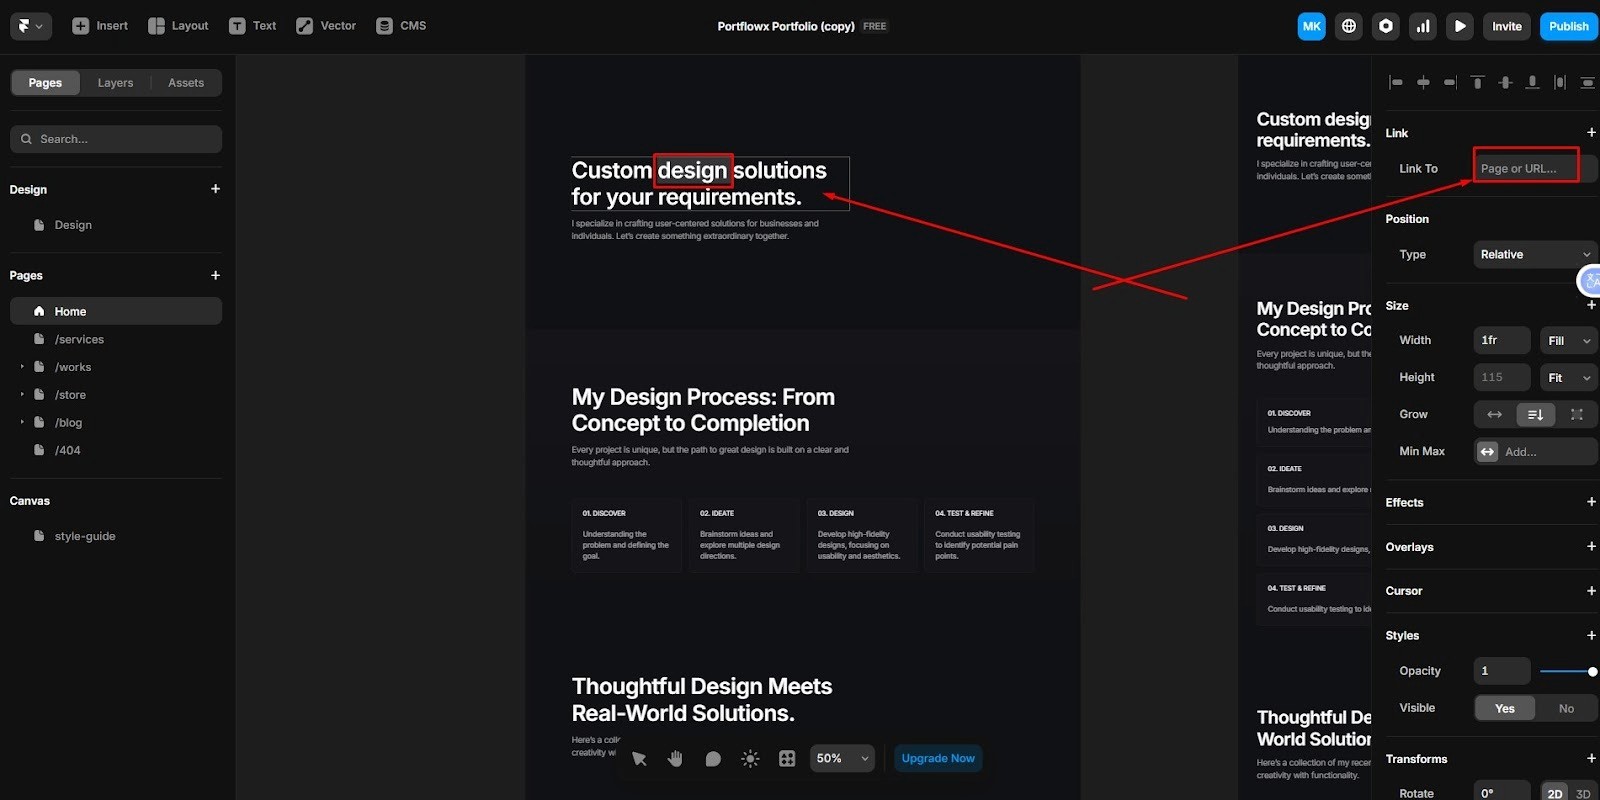The width and height of the screenshot is (1600, 800).
Task: Adjust the Opacity slider
Action: click(x=1568, y=672)
